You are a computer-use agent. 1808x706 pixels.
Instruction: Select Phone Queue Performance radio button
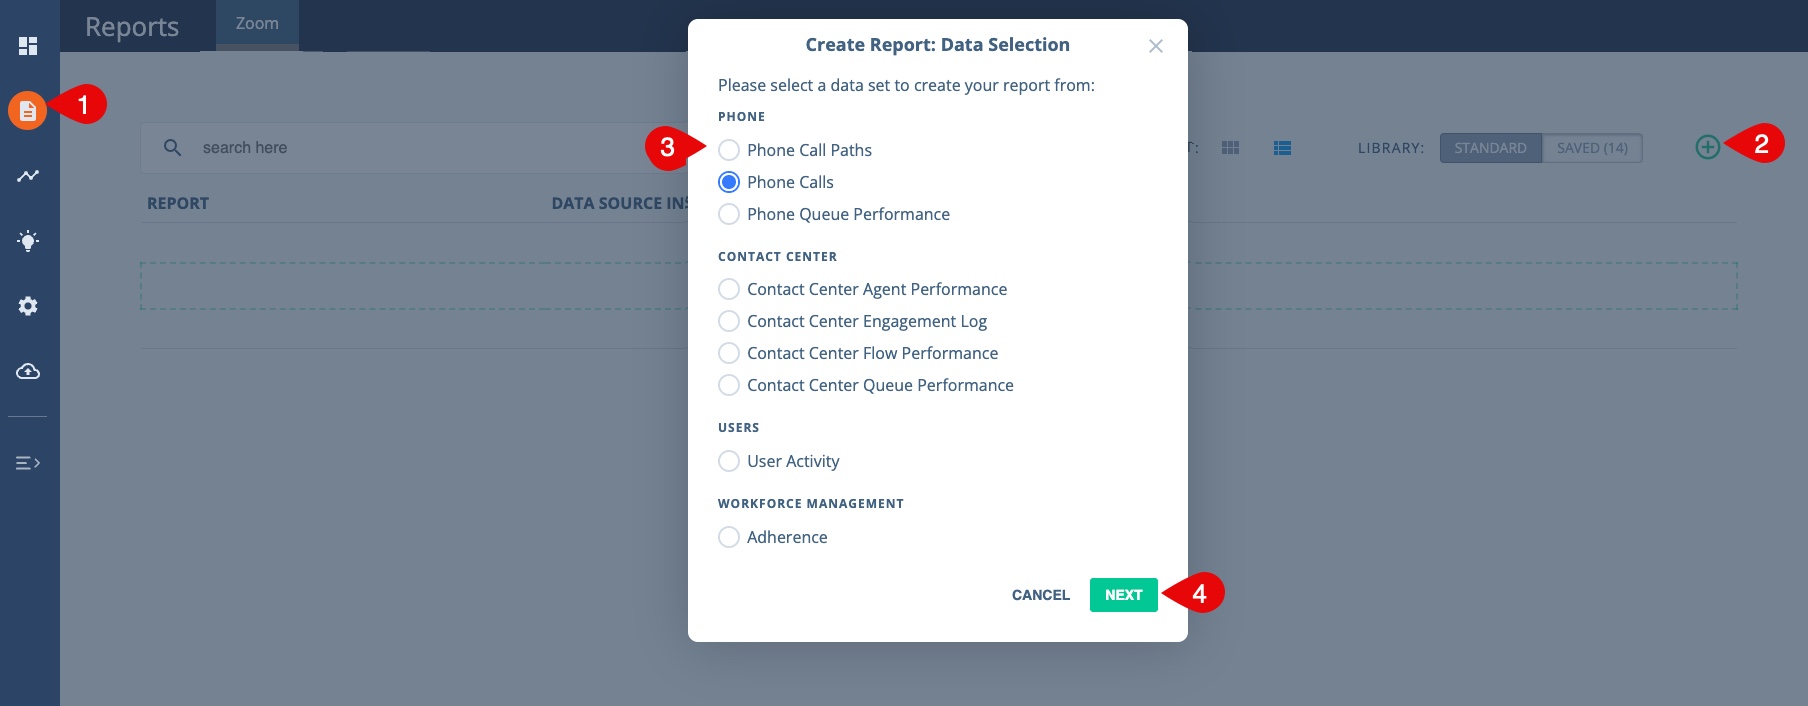[729, 214]
